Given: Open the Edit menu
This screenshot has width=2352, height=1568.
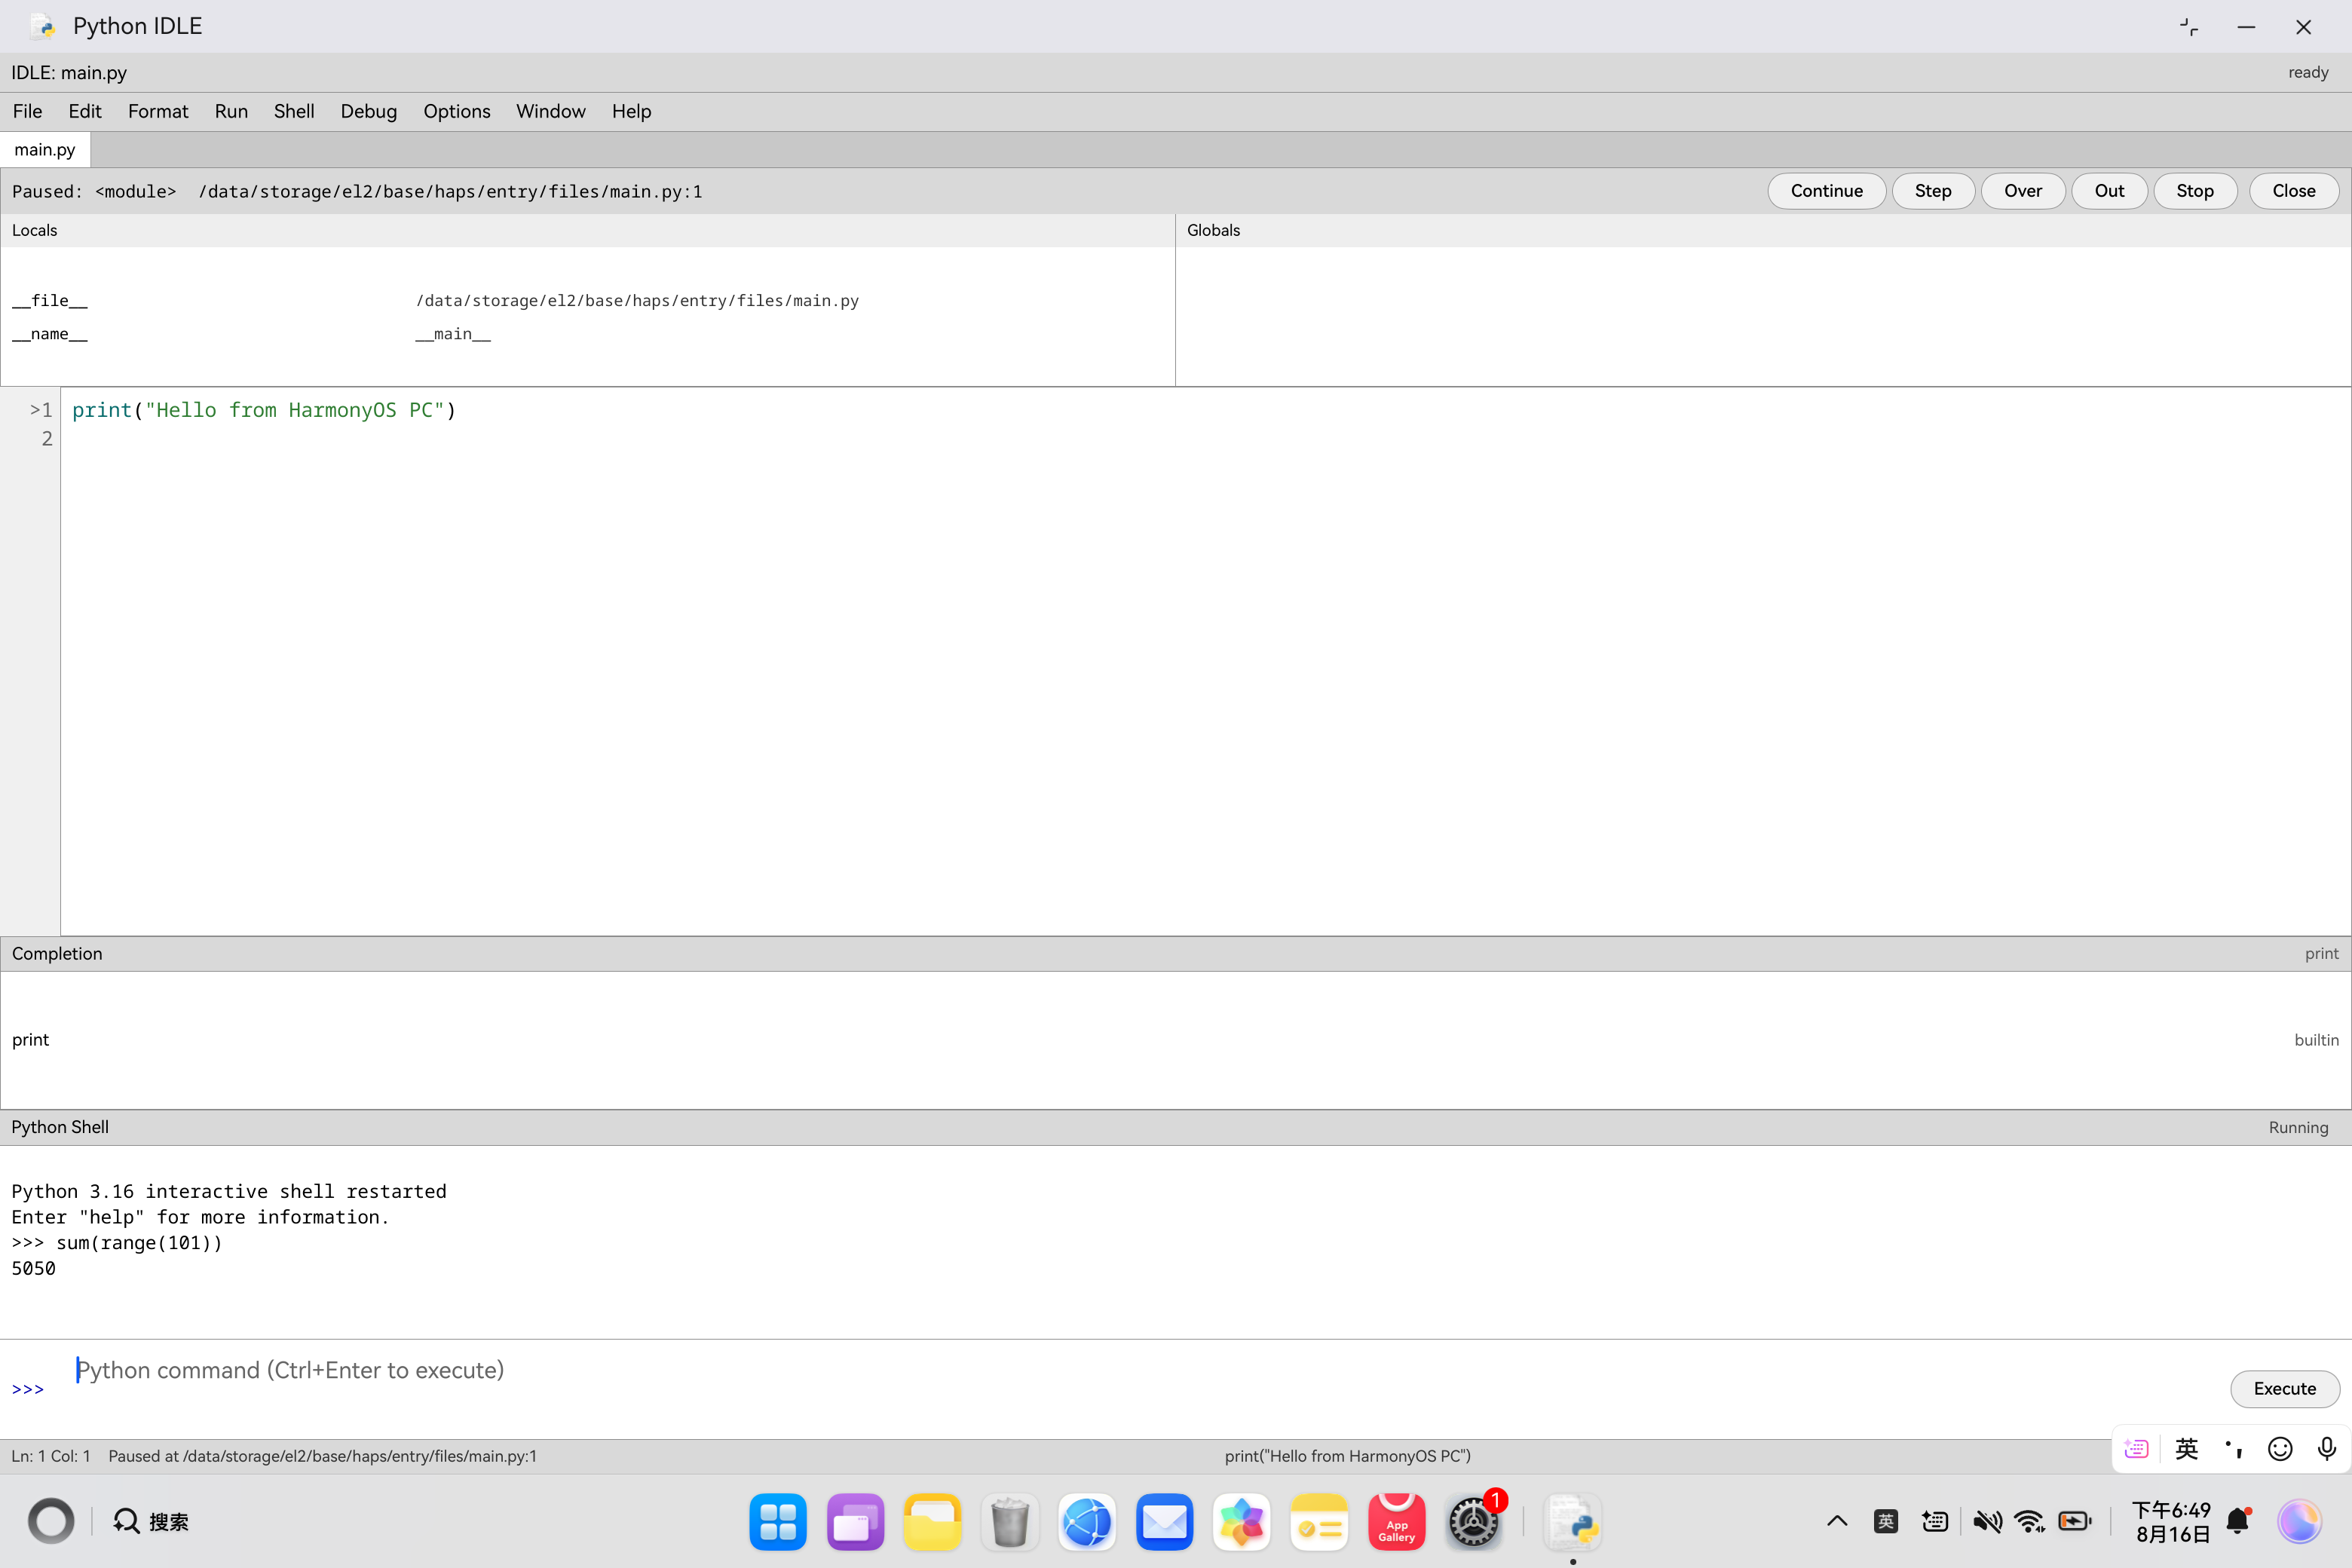Looking at the screenshot, I should [x=85, y=111].
